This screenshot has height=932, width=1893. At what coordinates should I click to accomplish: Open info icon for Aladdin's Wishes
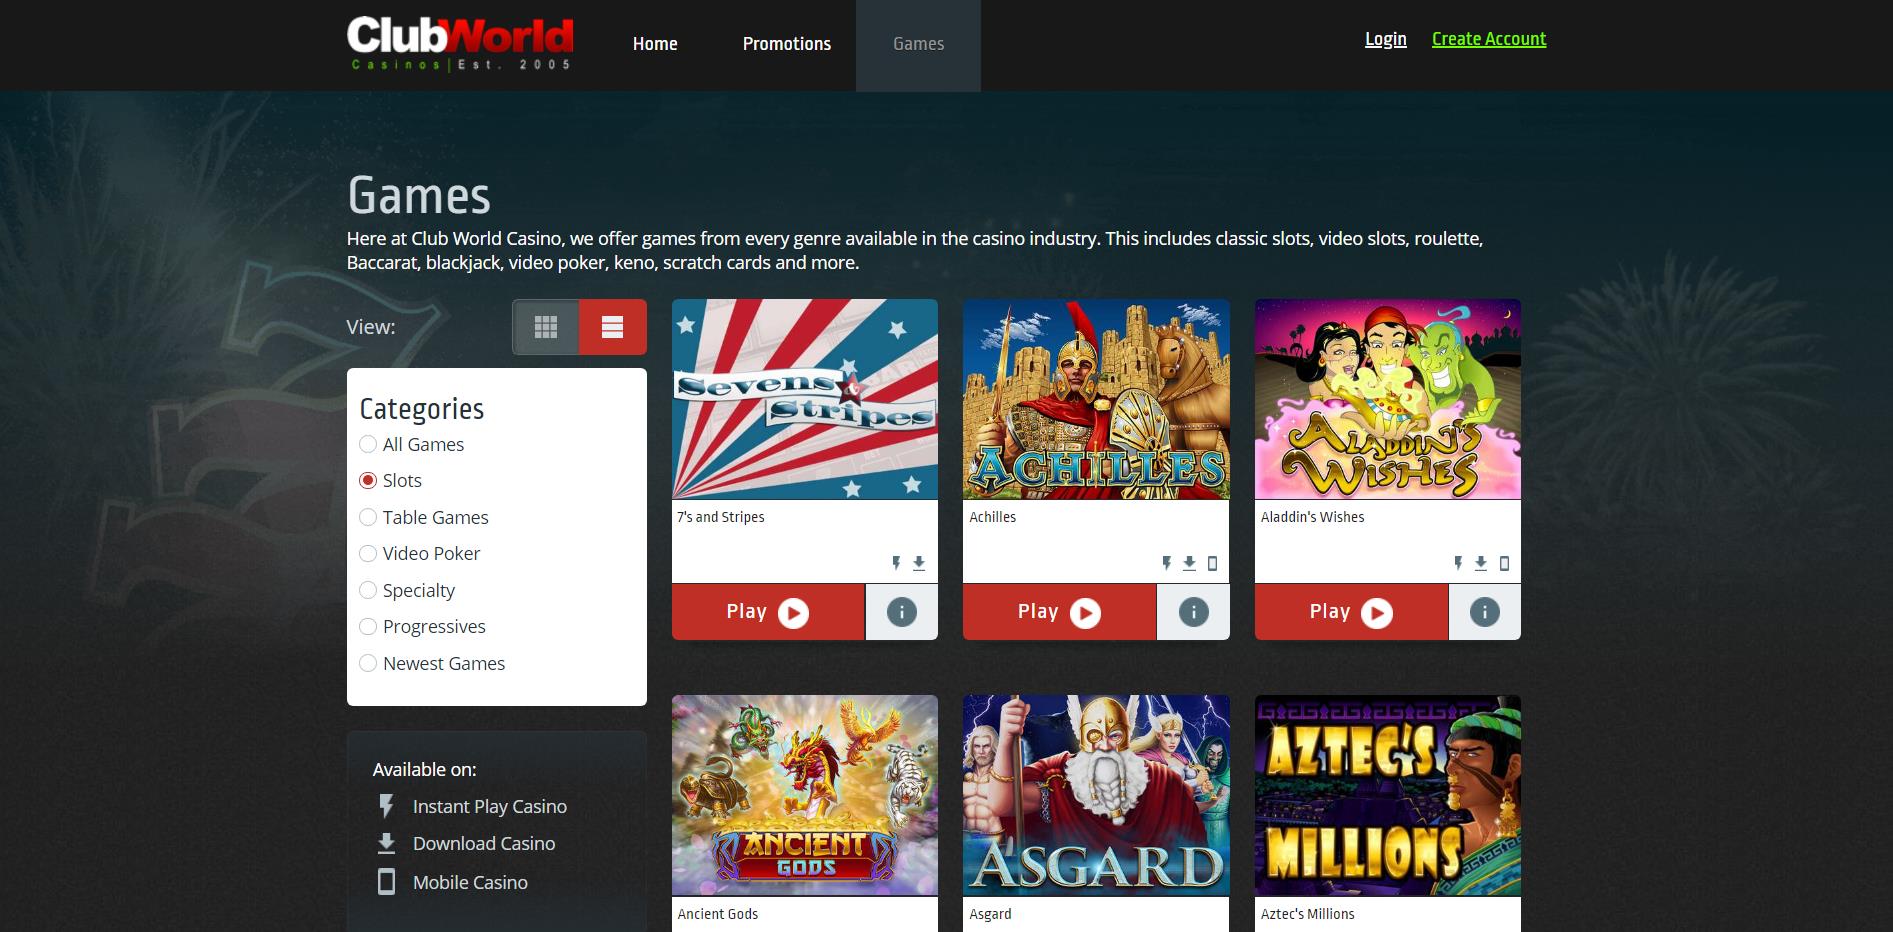click(1484, 612)
